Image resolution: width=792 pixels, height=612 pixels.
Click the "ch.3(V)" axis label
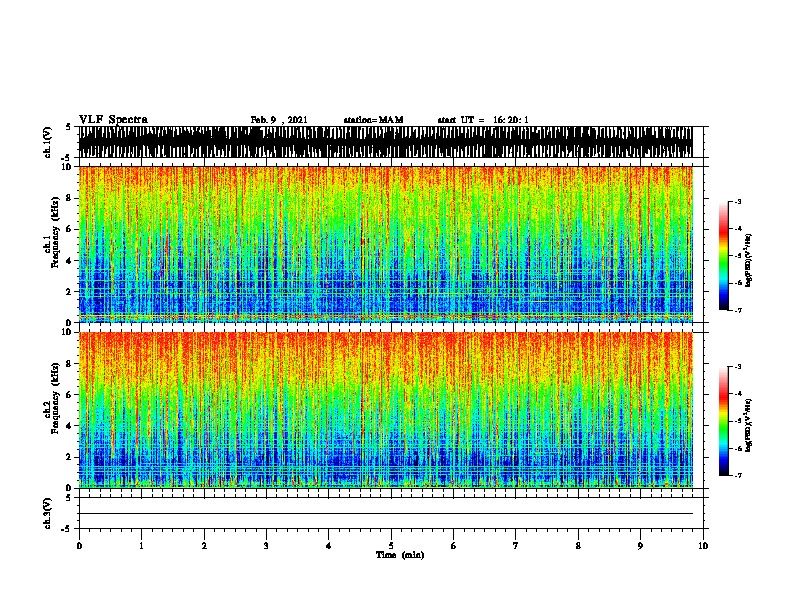47,513
